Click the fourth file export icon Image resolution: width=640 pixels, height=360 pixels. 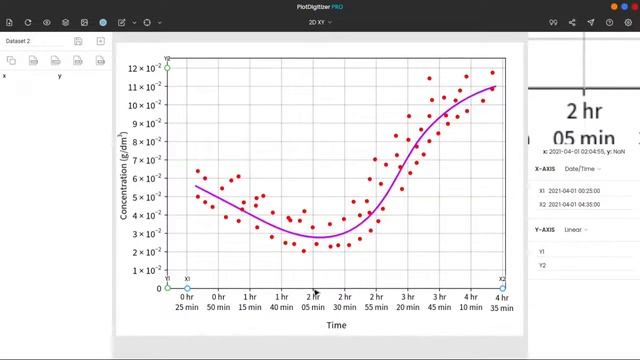(x=100, y=61)
